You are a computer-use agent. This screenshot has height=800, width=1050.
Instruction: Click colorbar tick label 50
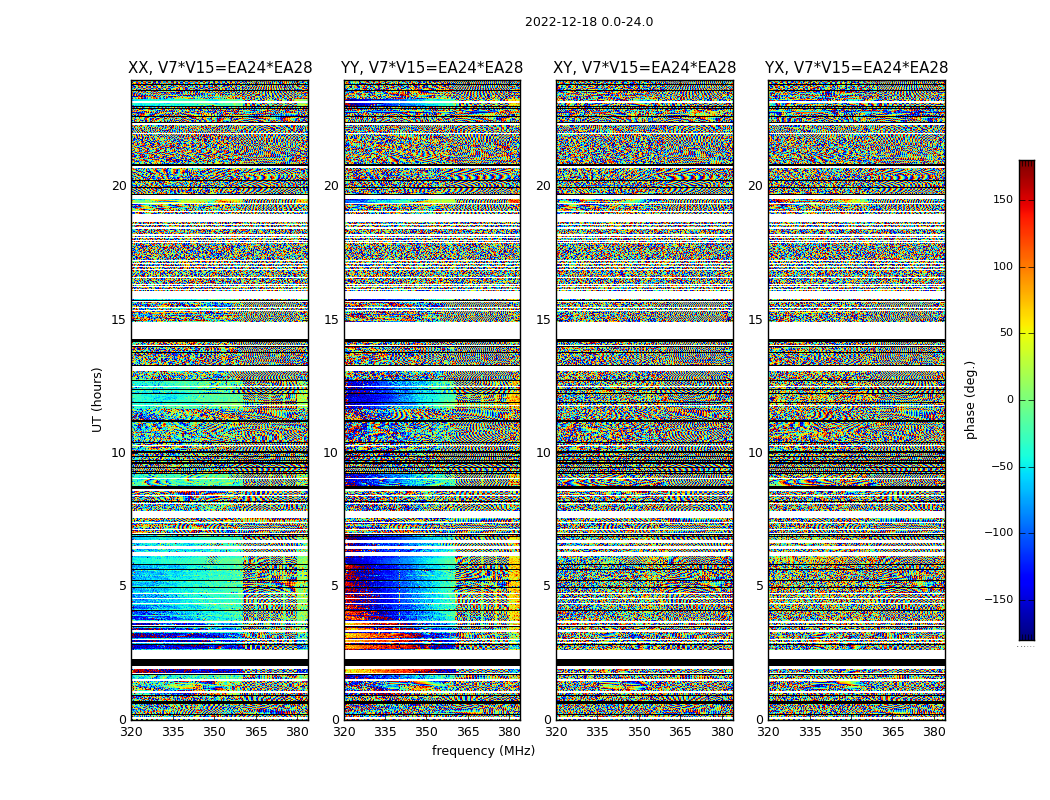(1006, 333)
